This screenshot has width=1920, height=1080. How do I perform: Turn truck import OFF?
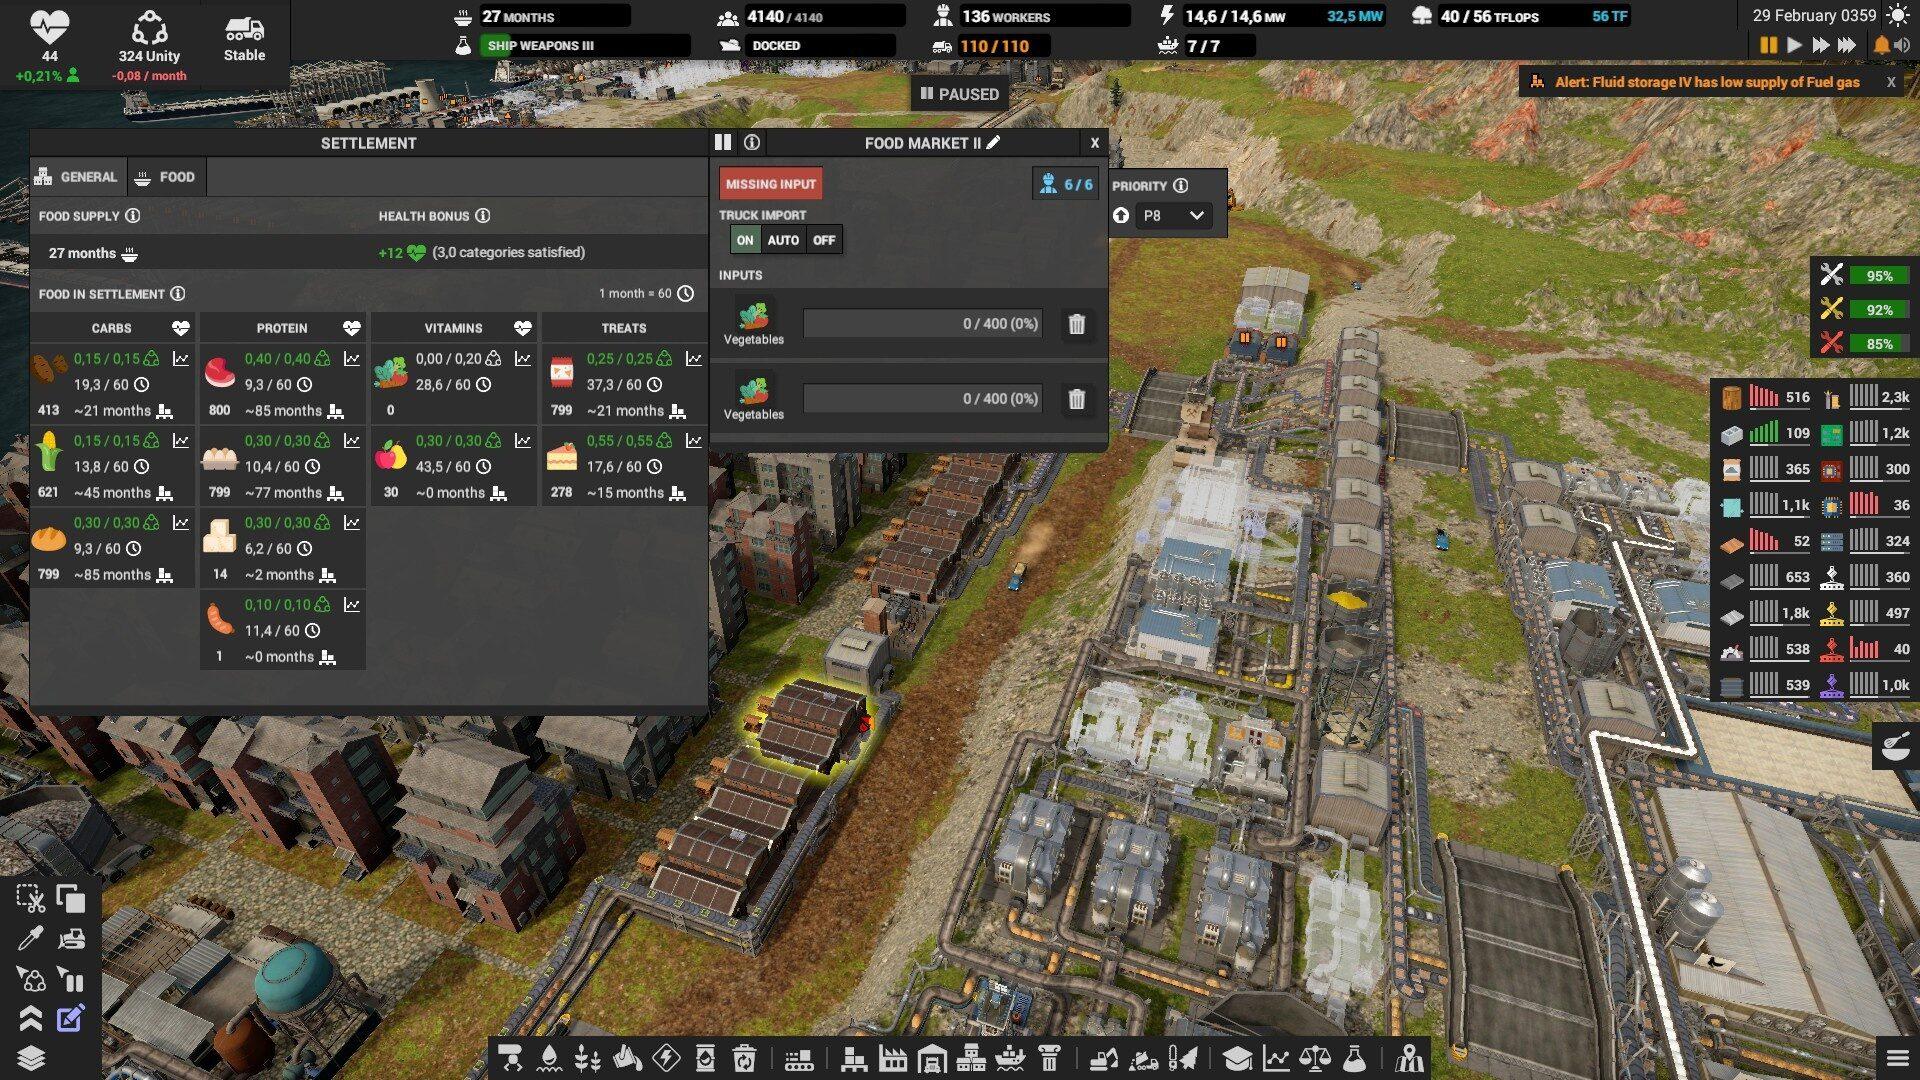823,240
